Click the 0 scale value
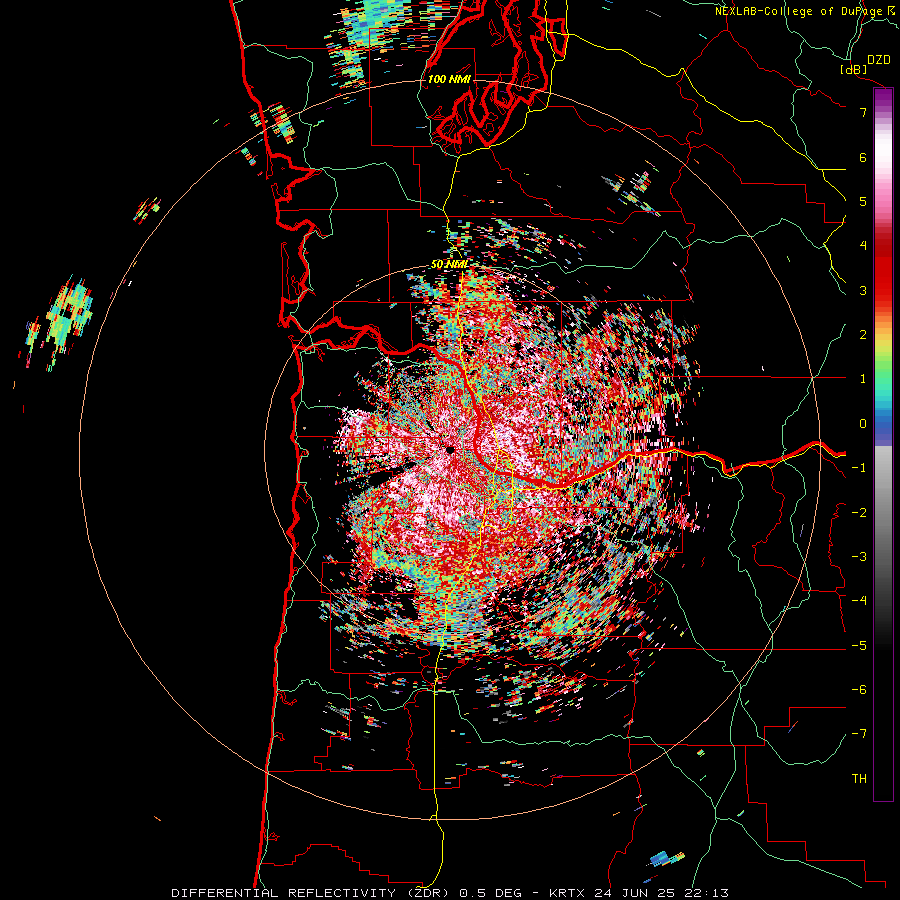900x900 pixels. pyautogui.click(x=863, y=424)
